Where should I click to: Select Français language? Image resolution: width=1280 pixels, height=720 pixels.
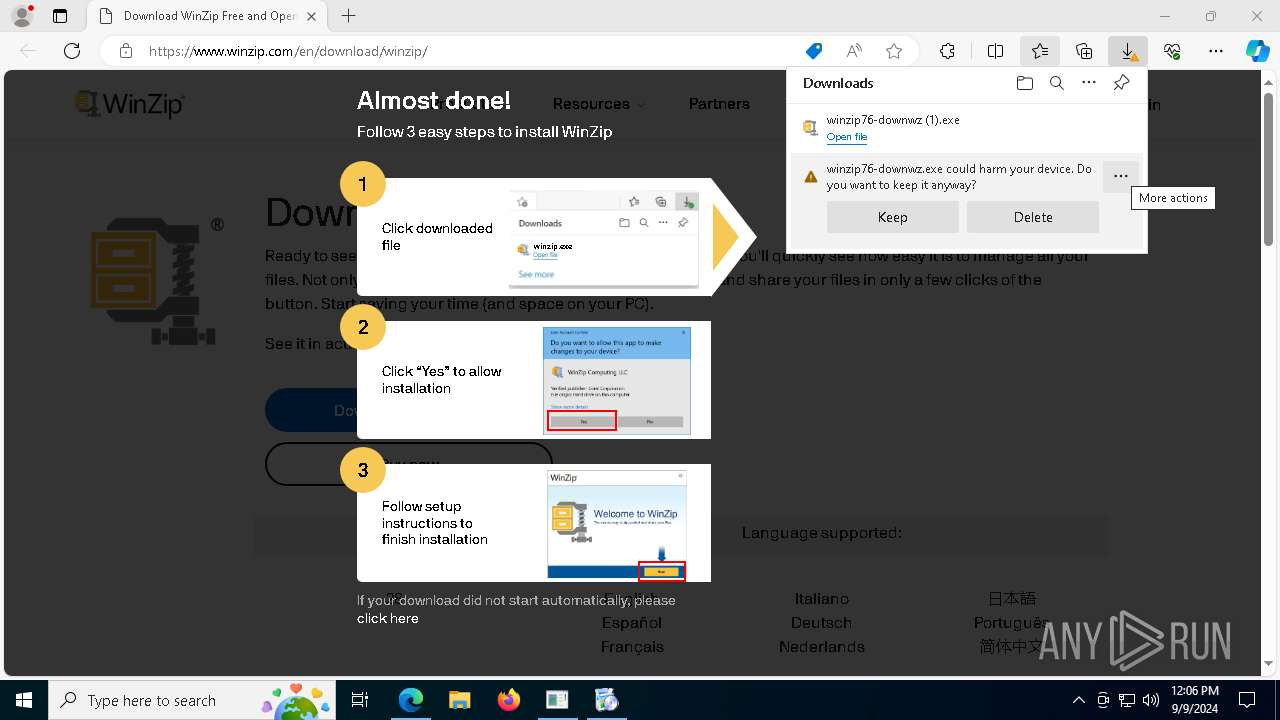[632, 647]
